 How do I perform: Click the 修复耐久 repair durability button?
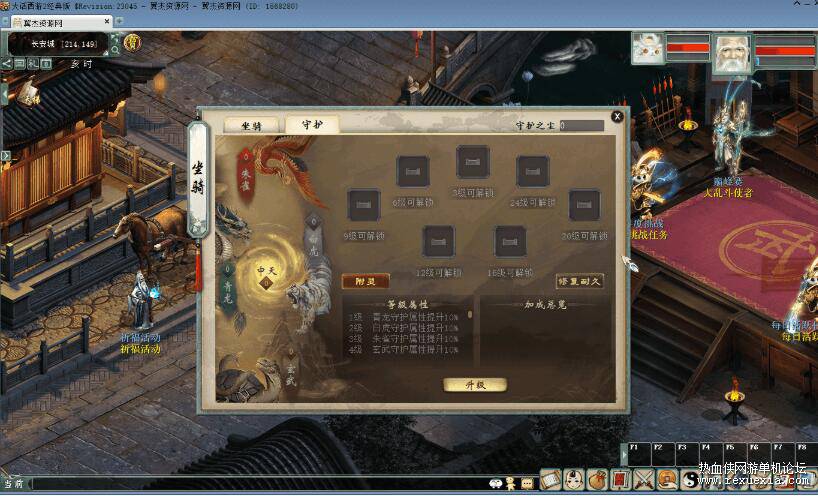click(580, 282)
